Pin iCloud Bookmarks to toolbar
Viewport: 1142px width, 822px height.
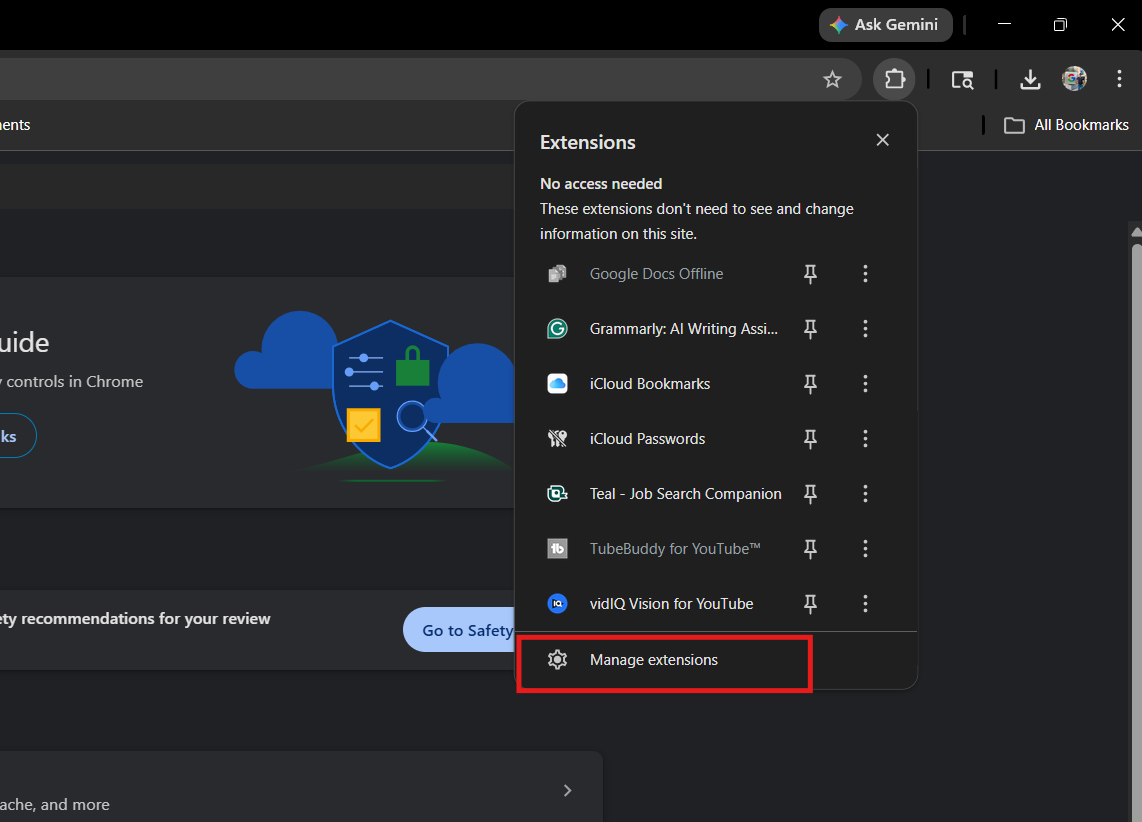(x=810, y=384)
